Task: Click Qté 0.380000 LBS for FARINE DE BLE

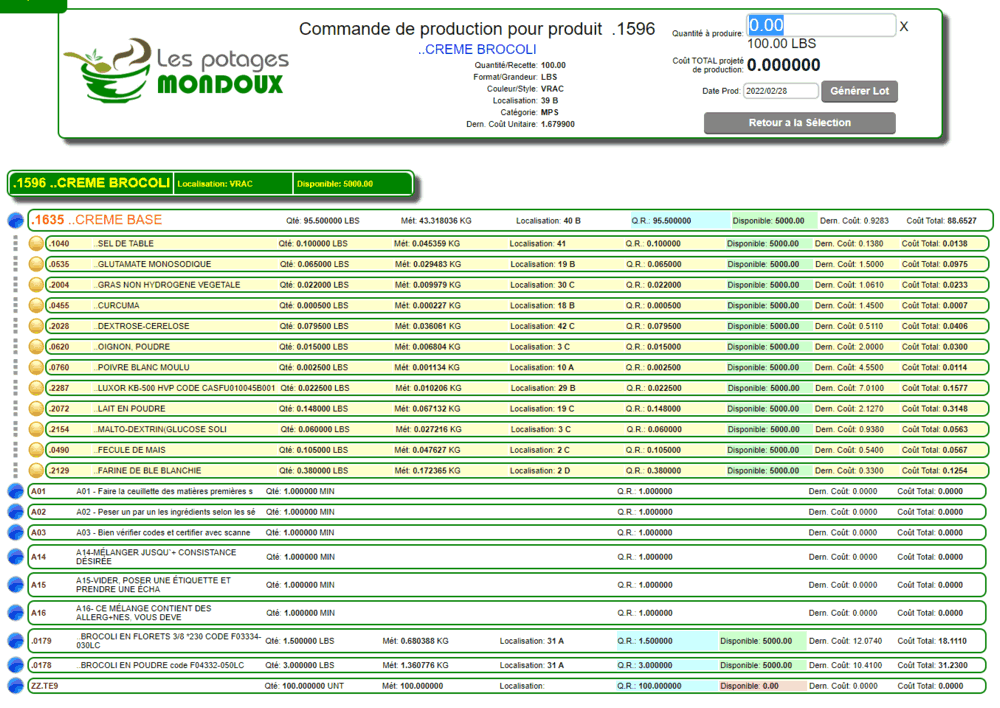Action: pyautogui.click(x=314, y=471)
